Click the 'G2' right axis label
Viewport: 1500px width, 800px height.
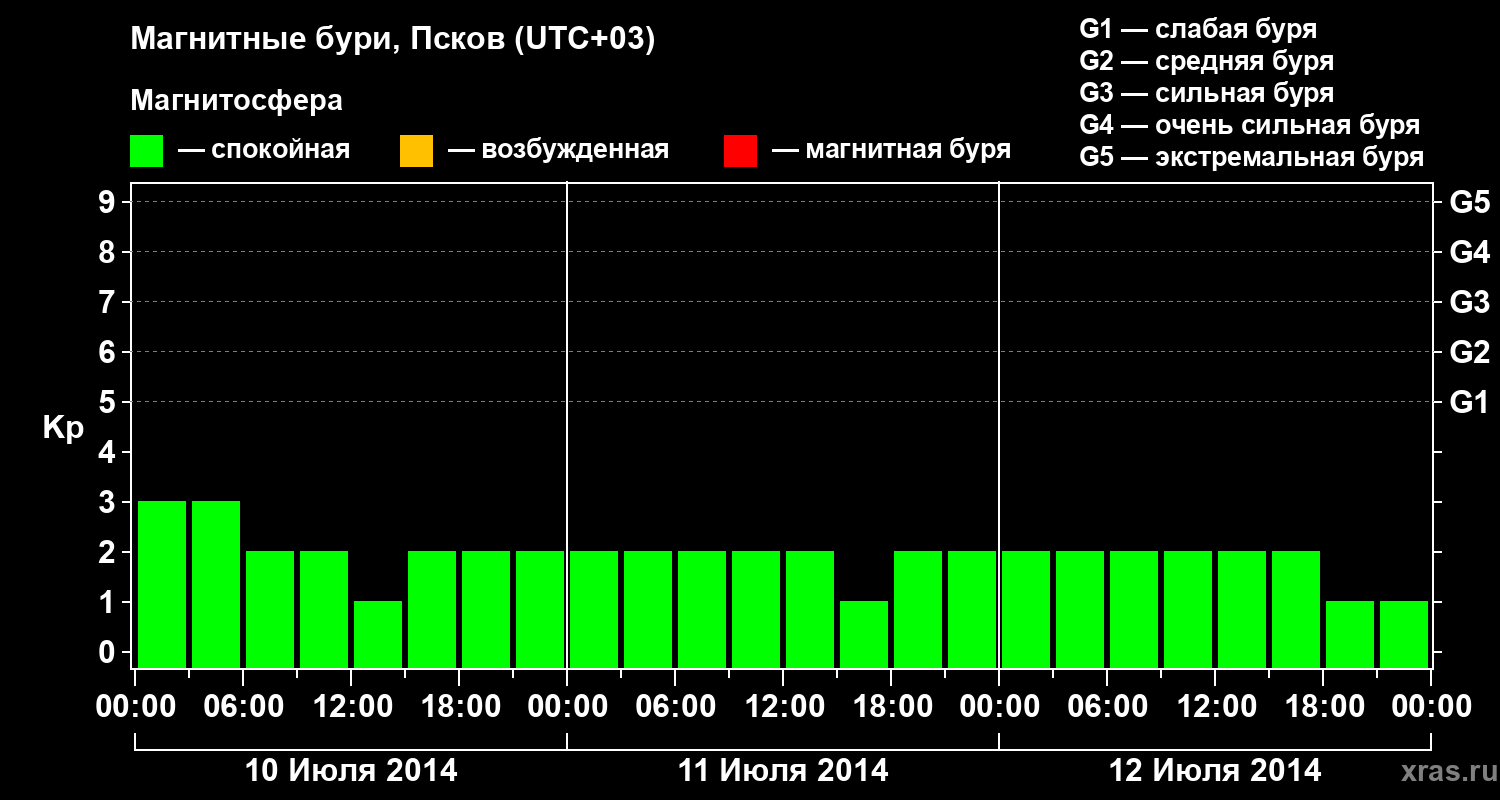(x=1469, y=352)
